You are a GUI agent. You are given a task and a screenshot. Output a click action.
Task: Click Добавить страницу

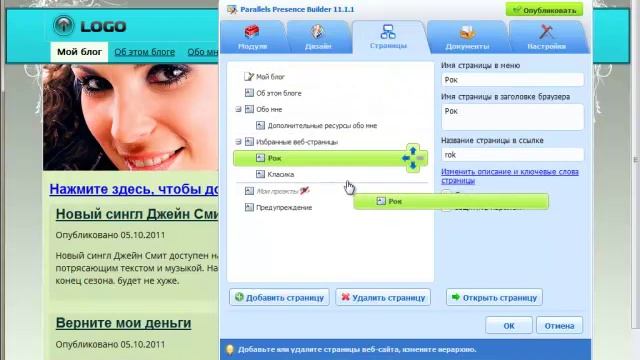coord(279,298)
